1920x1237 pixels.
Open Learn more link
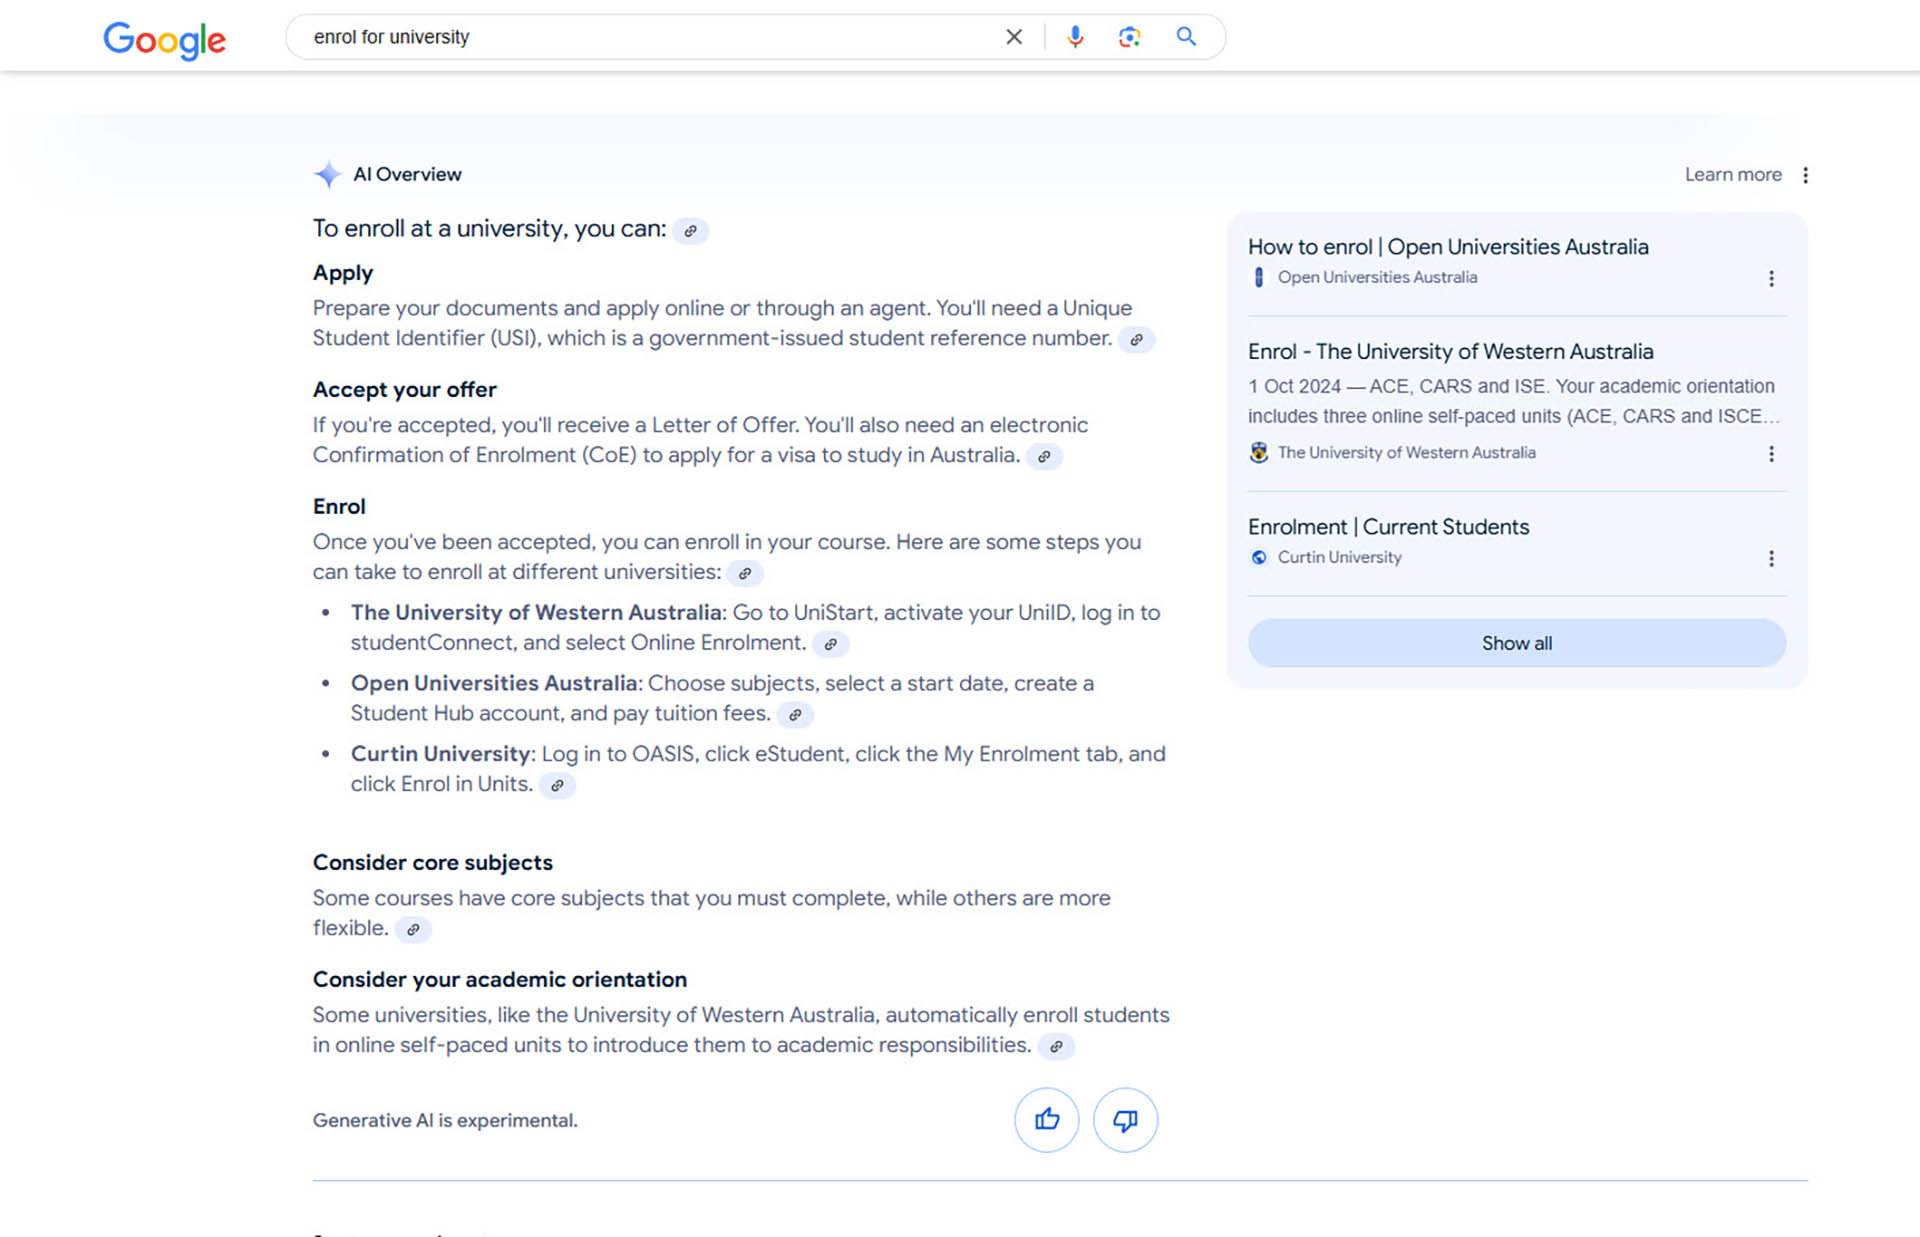point(1733,174)
